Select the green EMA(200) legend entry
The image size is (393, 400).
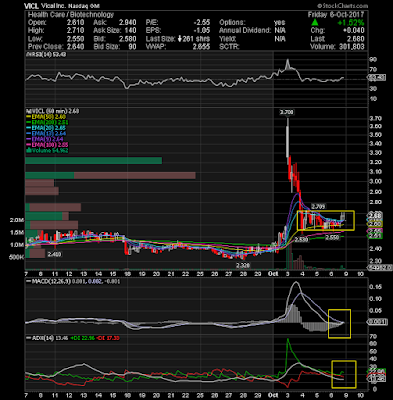48,123
